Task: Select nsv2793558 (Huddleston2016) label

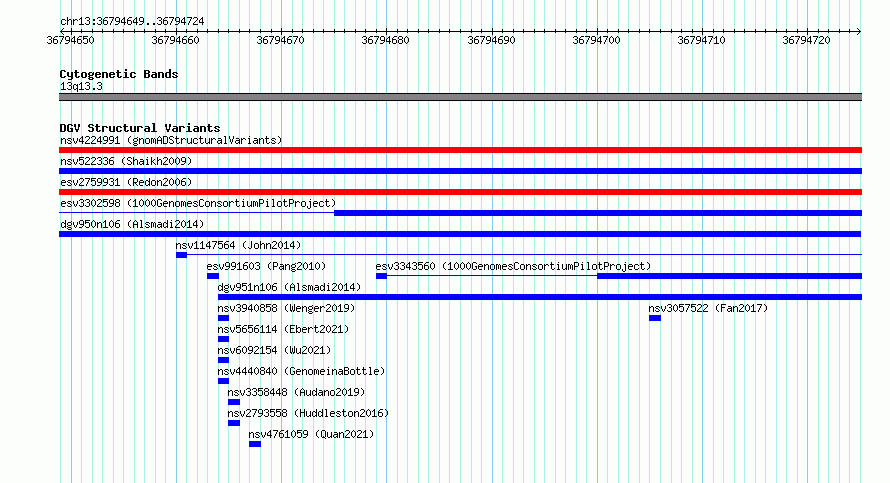Action: (x=308, y=413)
